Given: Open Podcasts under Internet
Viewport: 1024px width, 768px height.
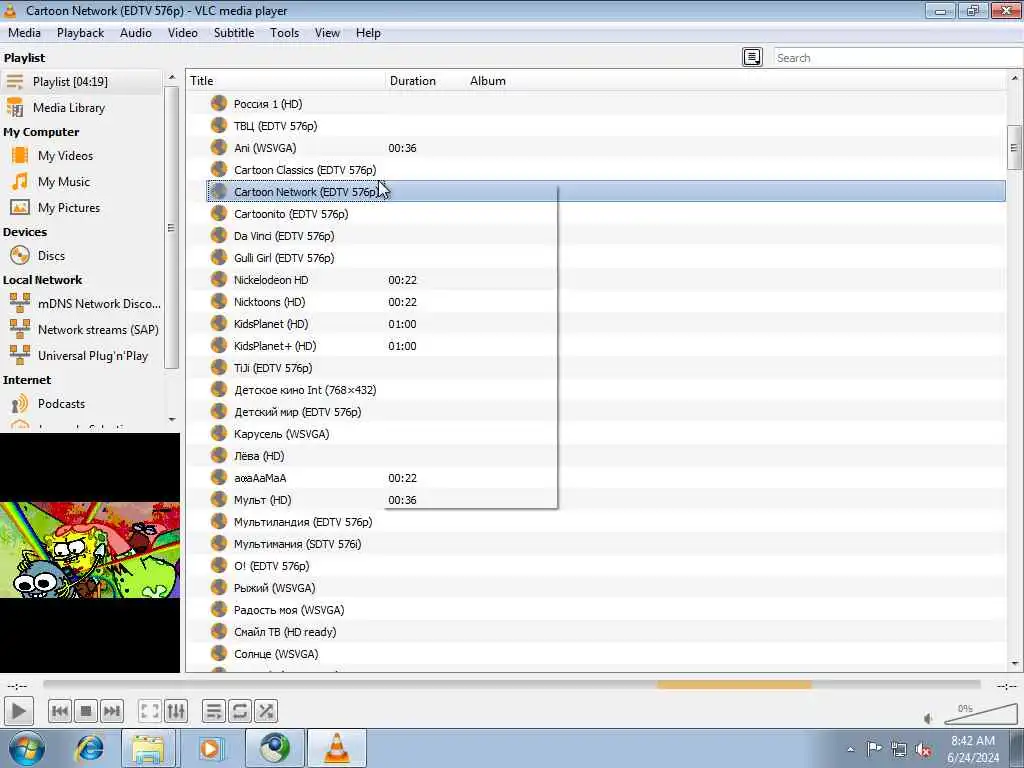Looking at the screenshot, I should pos(82,404).
